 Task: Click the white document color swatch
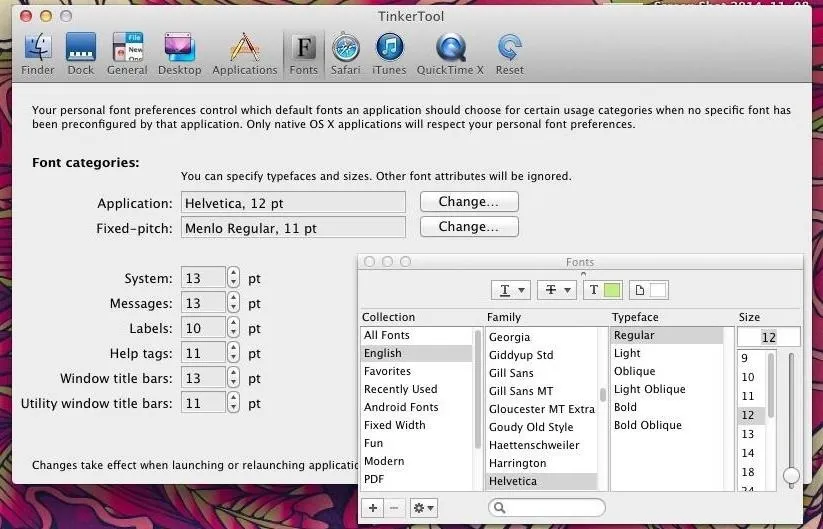coord(658,290)
